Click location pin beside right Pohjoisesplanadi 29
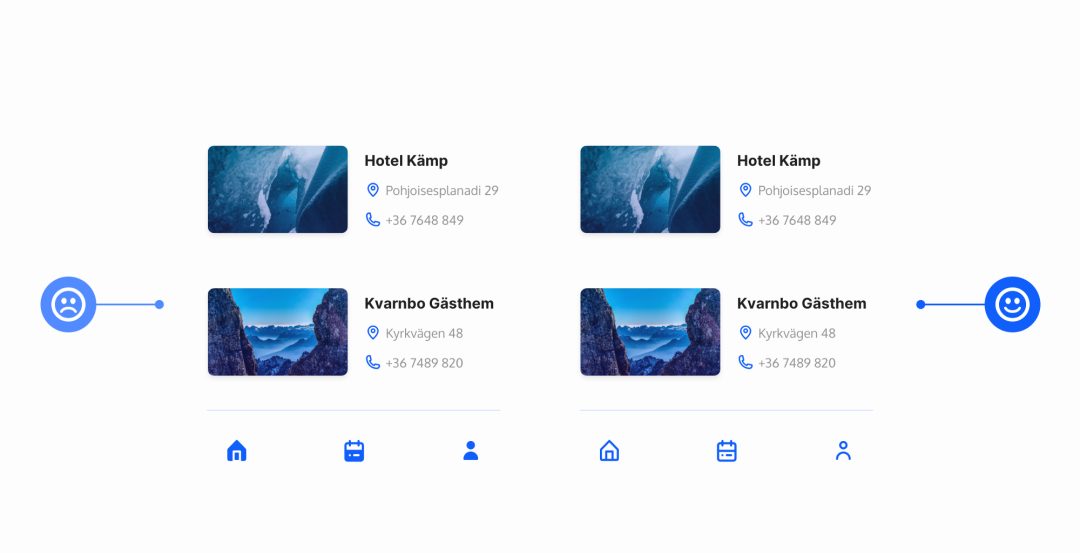The width and height of the screenshot is (1080, 553). pyautogui.click(x=745, y=190)
